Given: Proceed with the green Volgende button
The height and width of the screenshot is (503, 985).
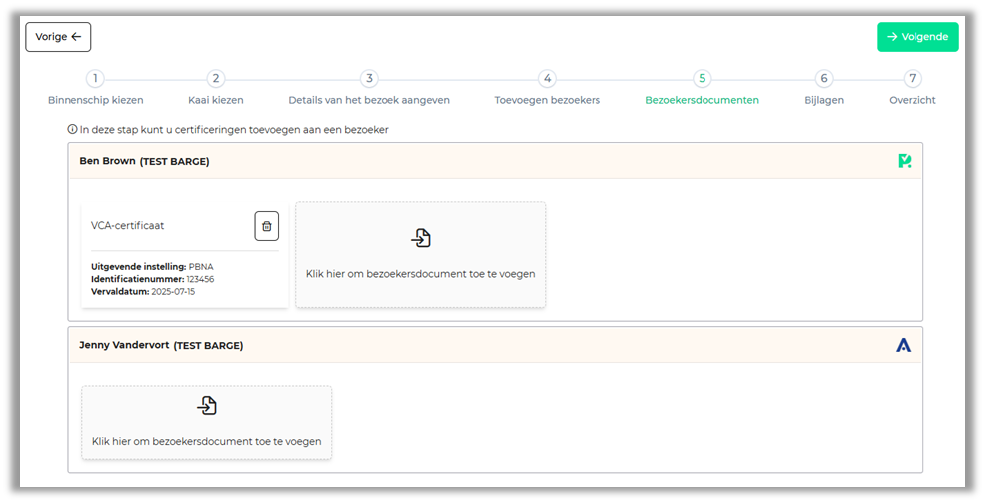Looking at the screenshot, I should [917, 37].
